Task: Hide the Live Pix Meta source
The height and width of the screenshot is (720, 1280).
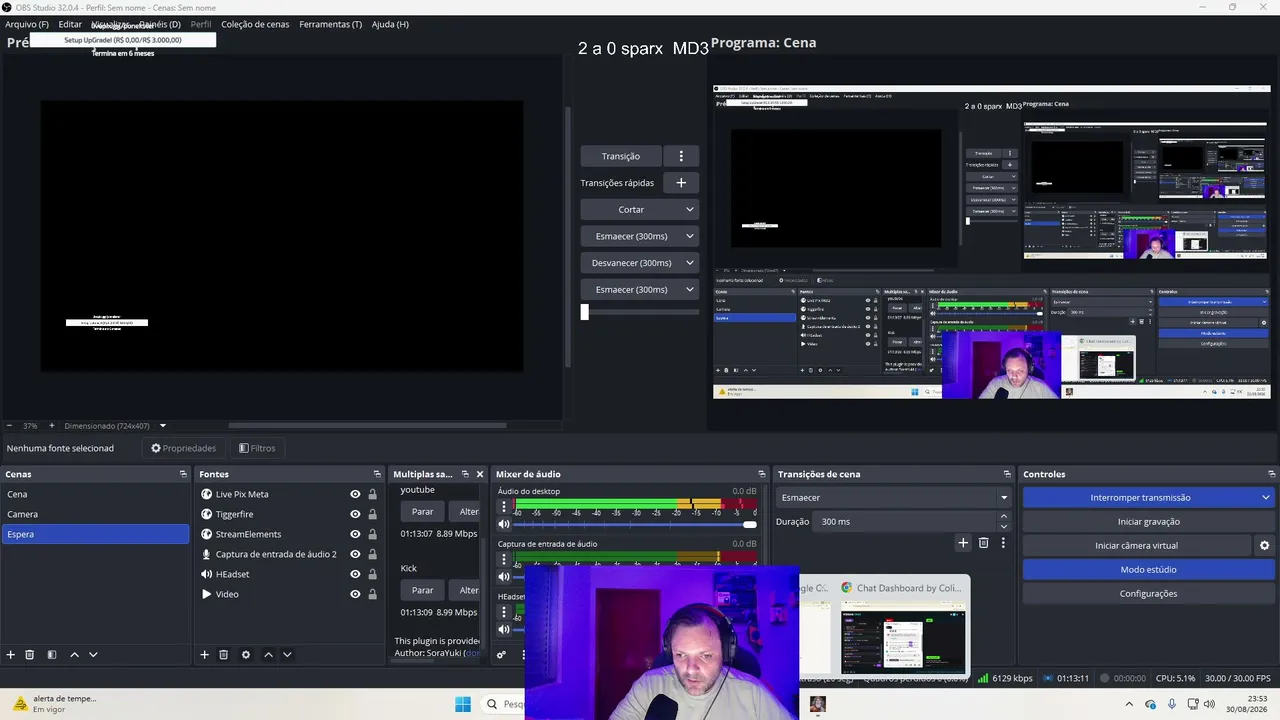Action: [355, 494]
